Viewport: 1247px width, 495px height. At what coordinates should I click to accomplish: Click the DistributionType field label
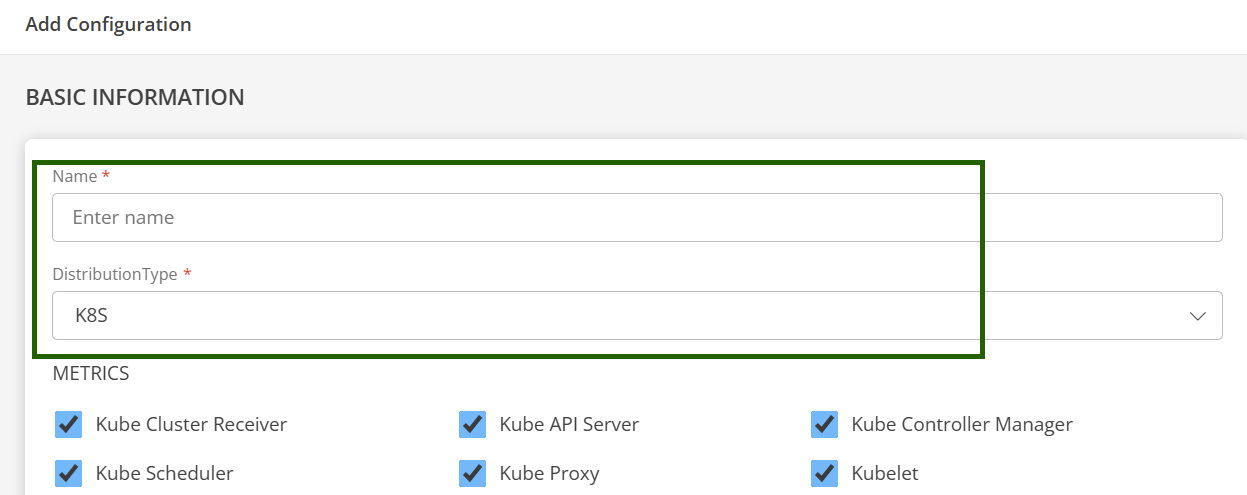click(115, 274)
